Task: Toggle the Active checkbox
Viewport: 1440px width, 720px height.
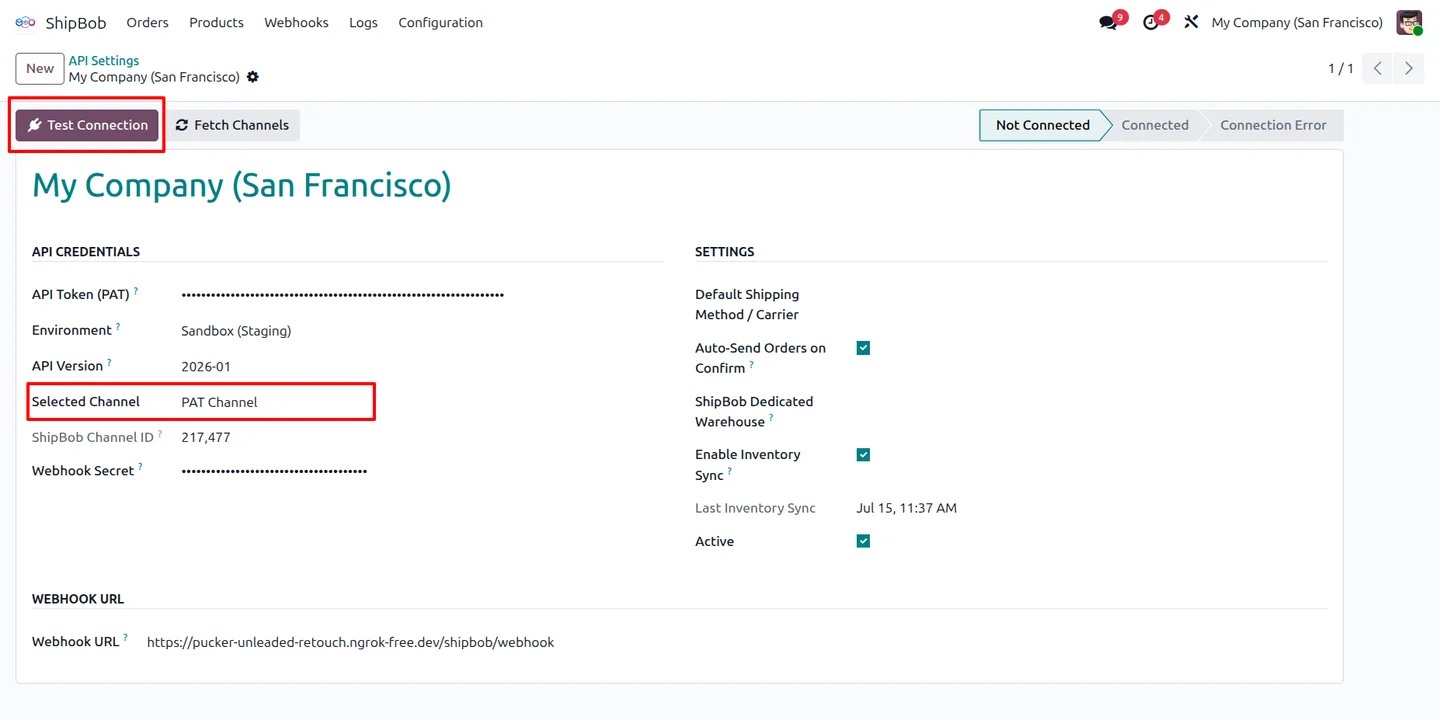Action: tap(863, 541)
